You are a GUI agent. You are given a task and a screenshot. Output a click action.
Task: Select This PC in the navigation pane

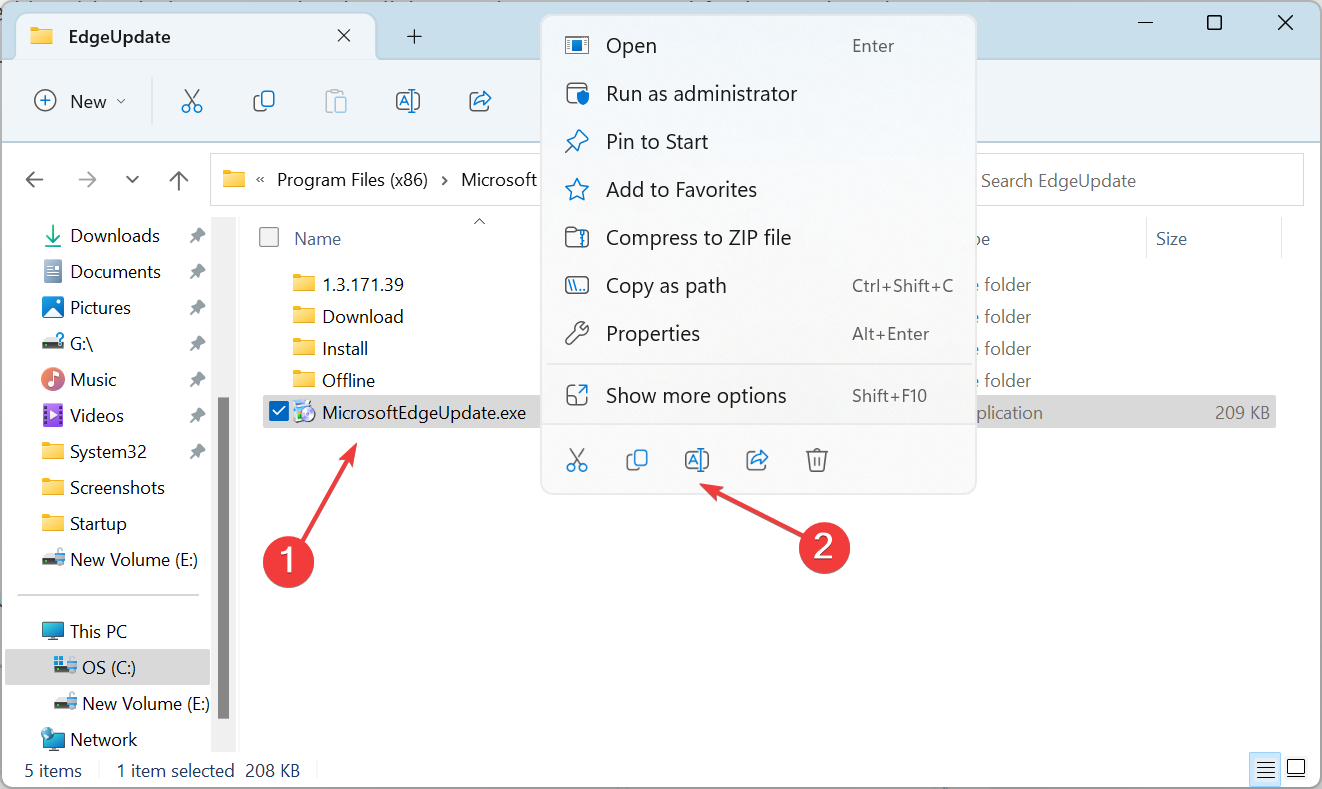point(98,632)
